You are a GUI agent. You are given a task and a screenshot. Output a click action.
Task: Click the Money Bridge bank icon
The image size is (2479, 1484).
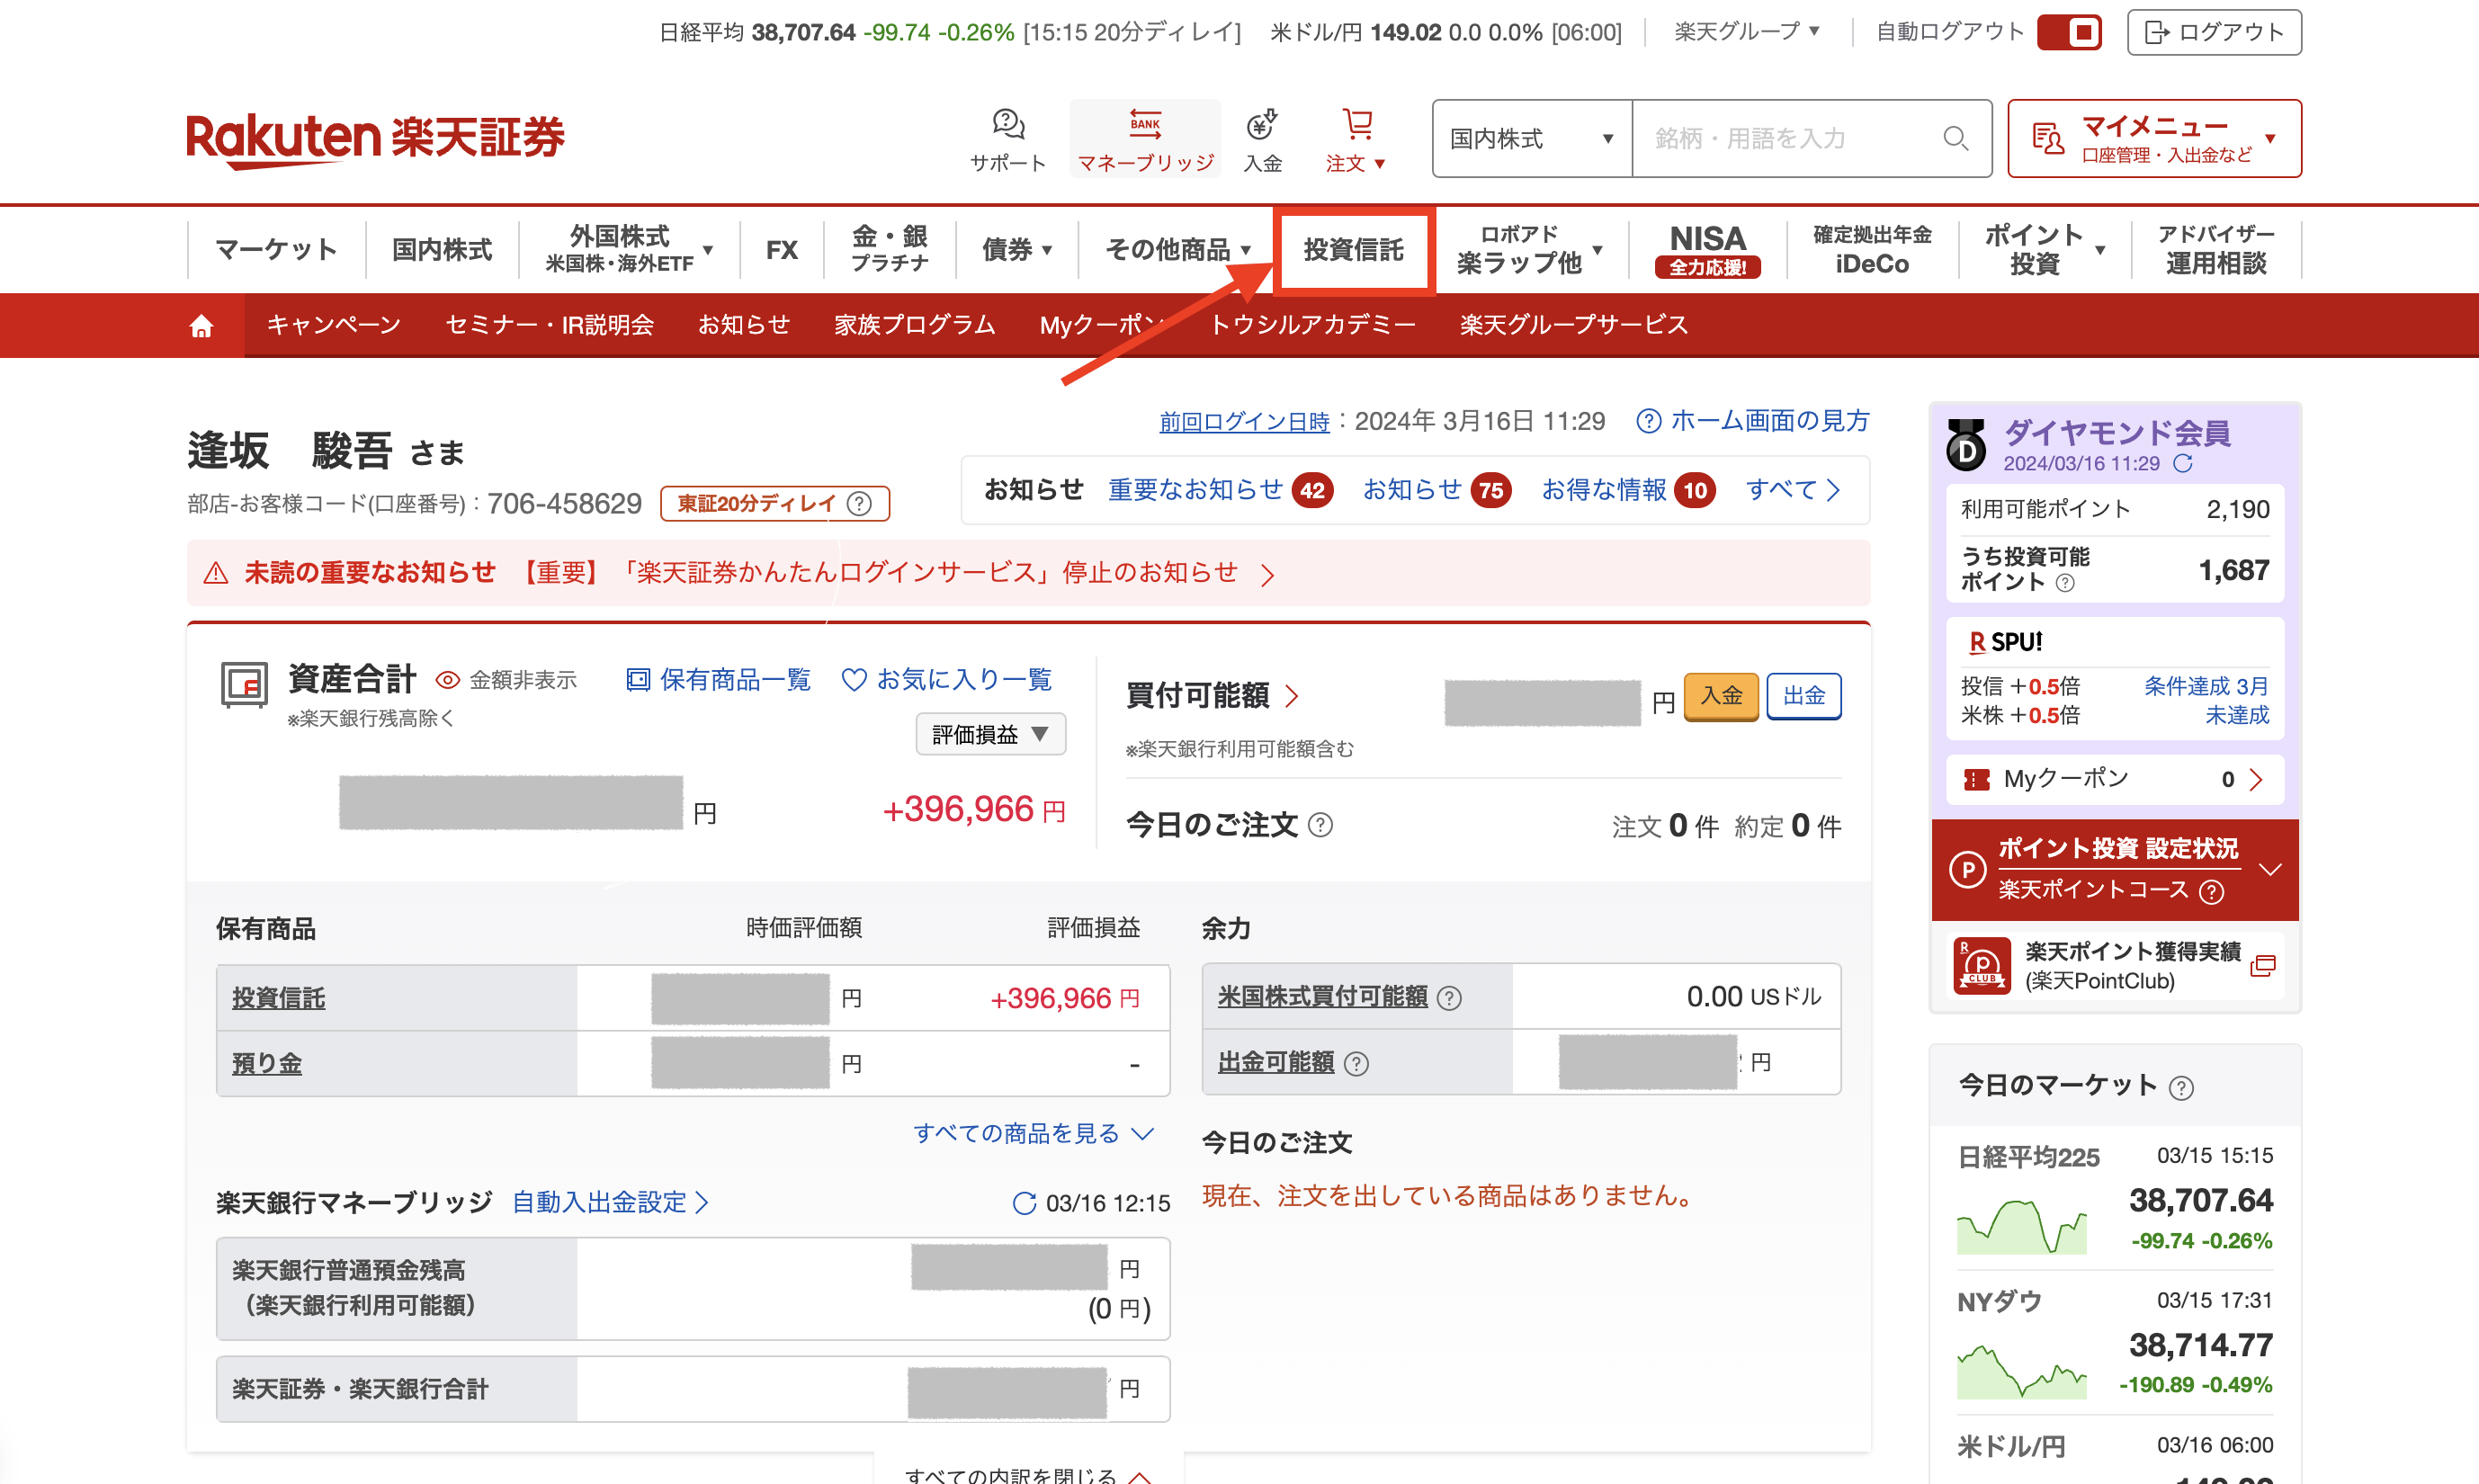pyautogui.click(x=1145, y=124)
